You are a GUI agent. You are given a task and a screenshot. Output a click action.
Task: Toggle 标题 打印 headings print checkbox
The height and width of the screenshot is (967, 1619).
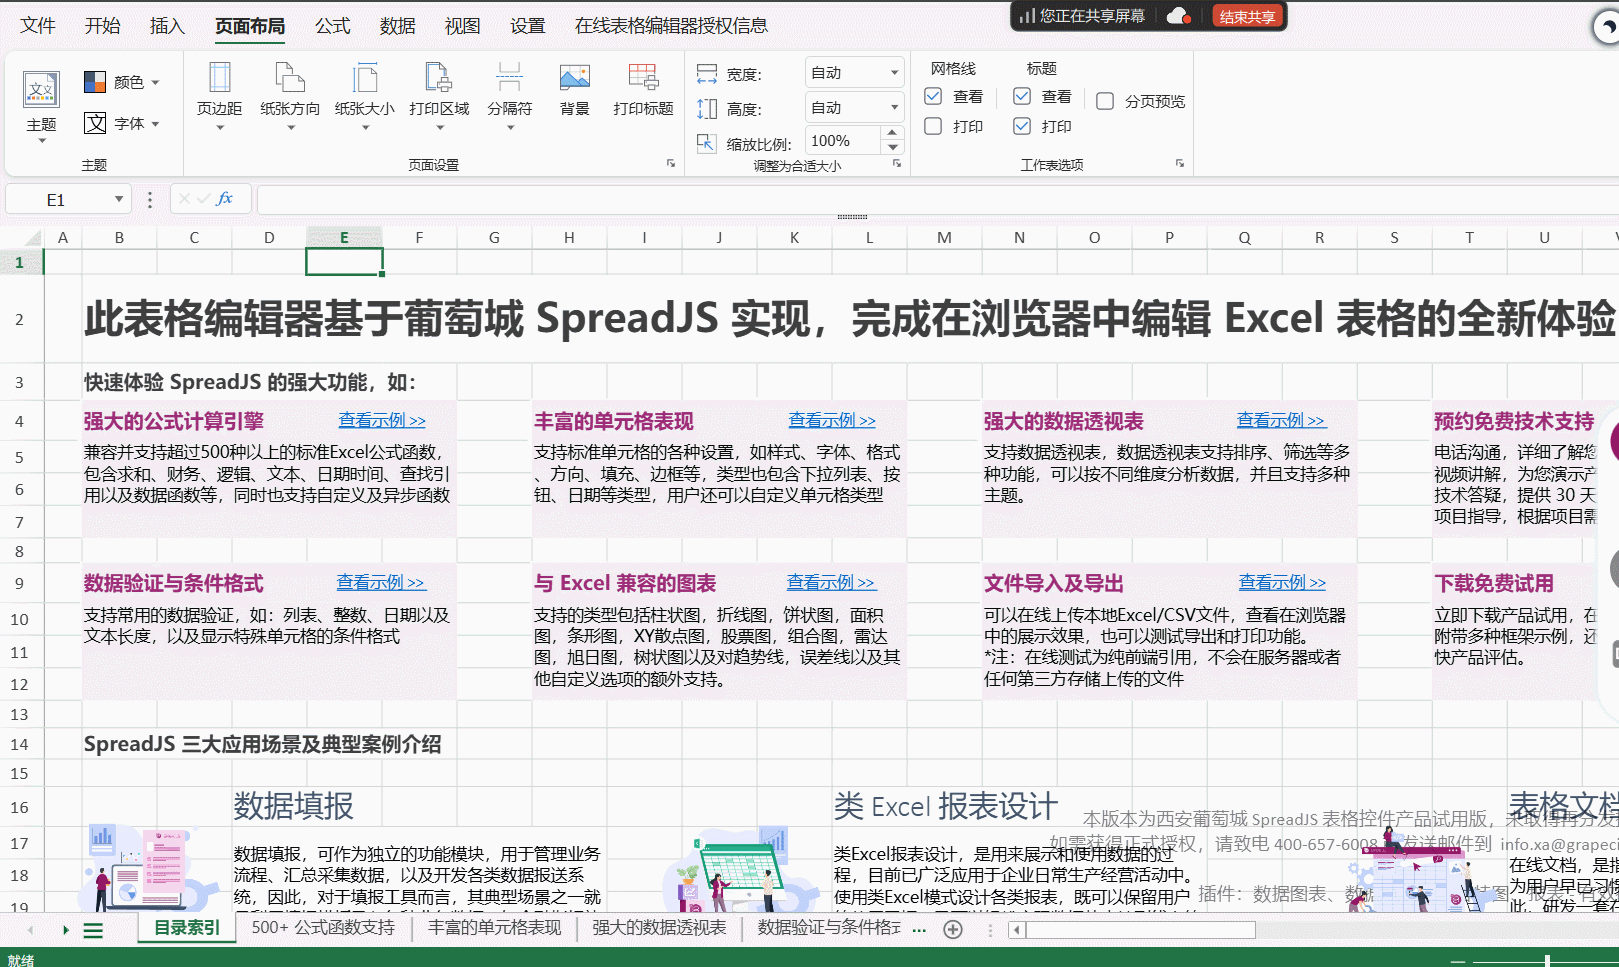(1022, 126)
